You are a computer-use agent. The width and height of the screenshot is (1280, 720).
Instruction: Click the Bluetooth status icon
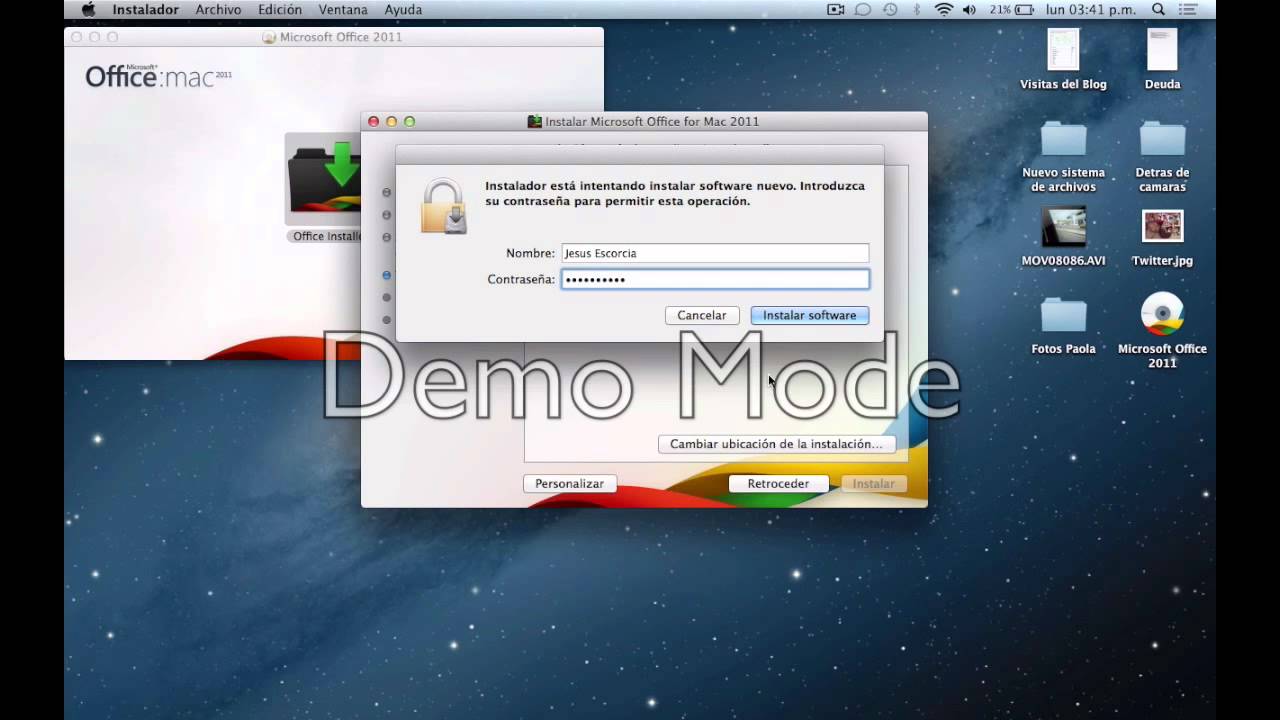coord(917,9)
